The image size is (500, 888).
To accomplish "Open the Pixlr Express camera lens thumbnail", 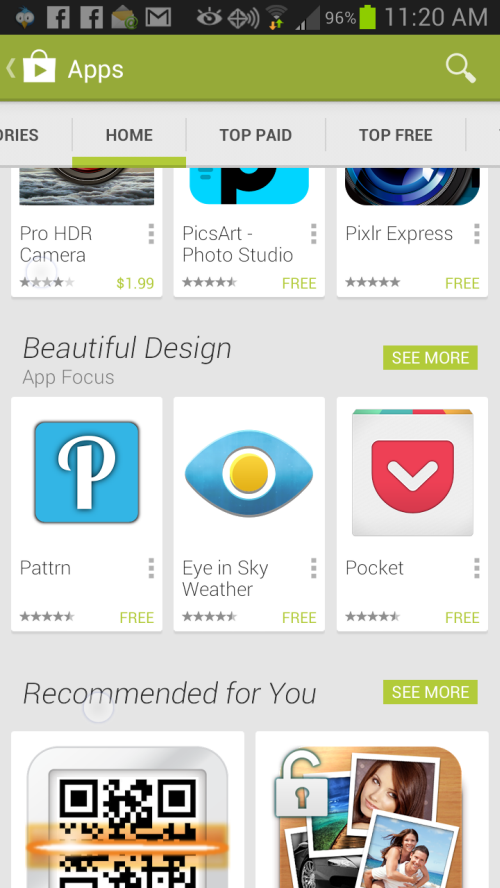I will click(412, 186).
